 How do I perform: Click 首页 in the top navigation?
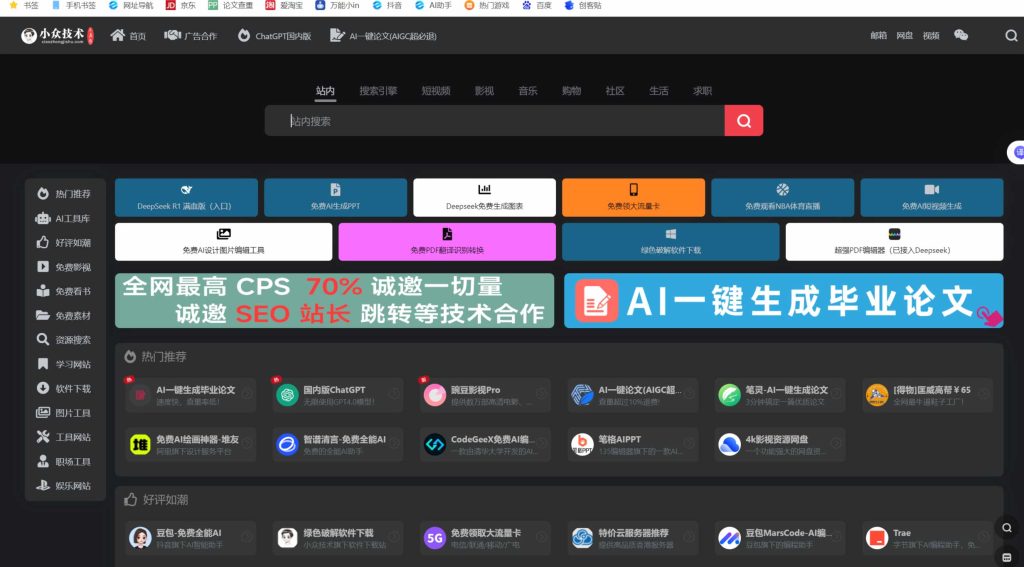[x=128, y=36]
